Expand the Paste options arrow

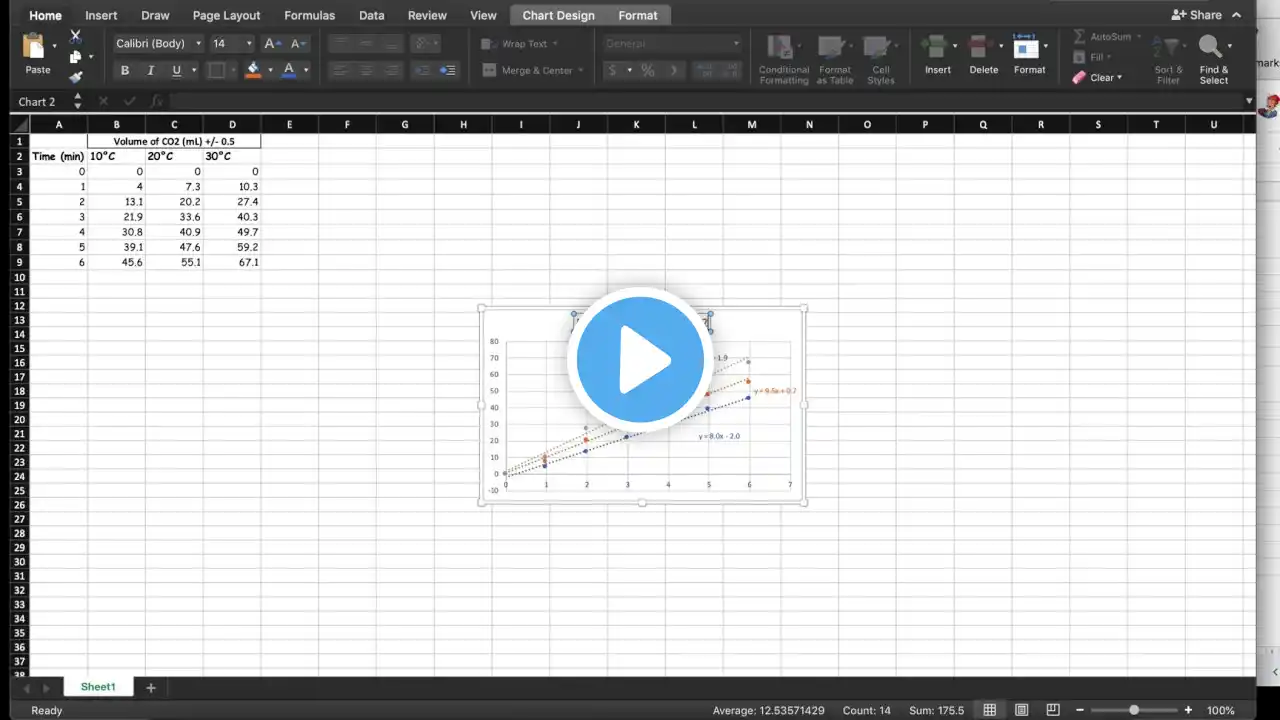click(x=56, y=44)
